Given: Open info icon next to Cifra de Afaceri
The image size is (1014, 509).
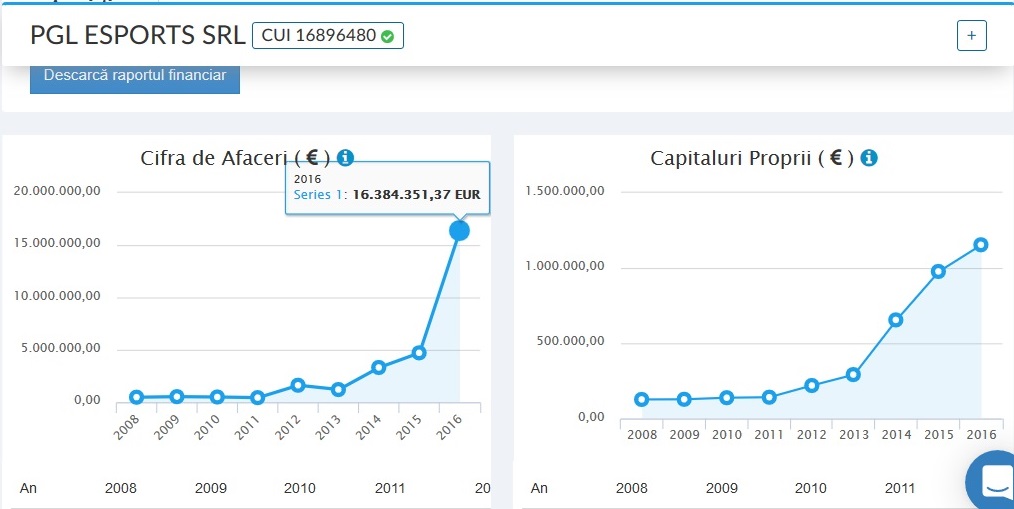Looking at the screenshot, I should [x=345, y=157].
